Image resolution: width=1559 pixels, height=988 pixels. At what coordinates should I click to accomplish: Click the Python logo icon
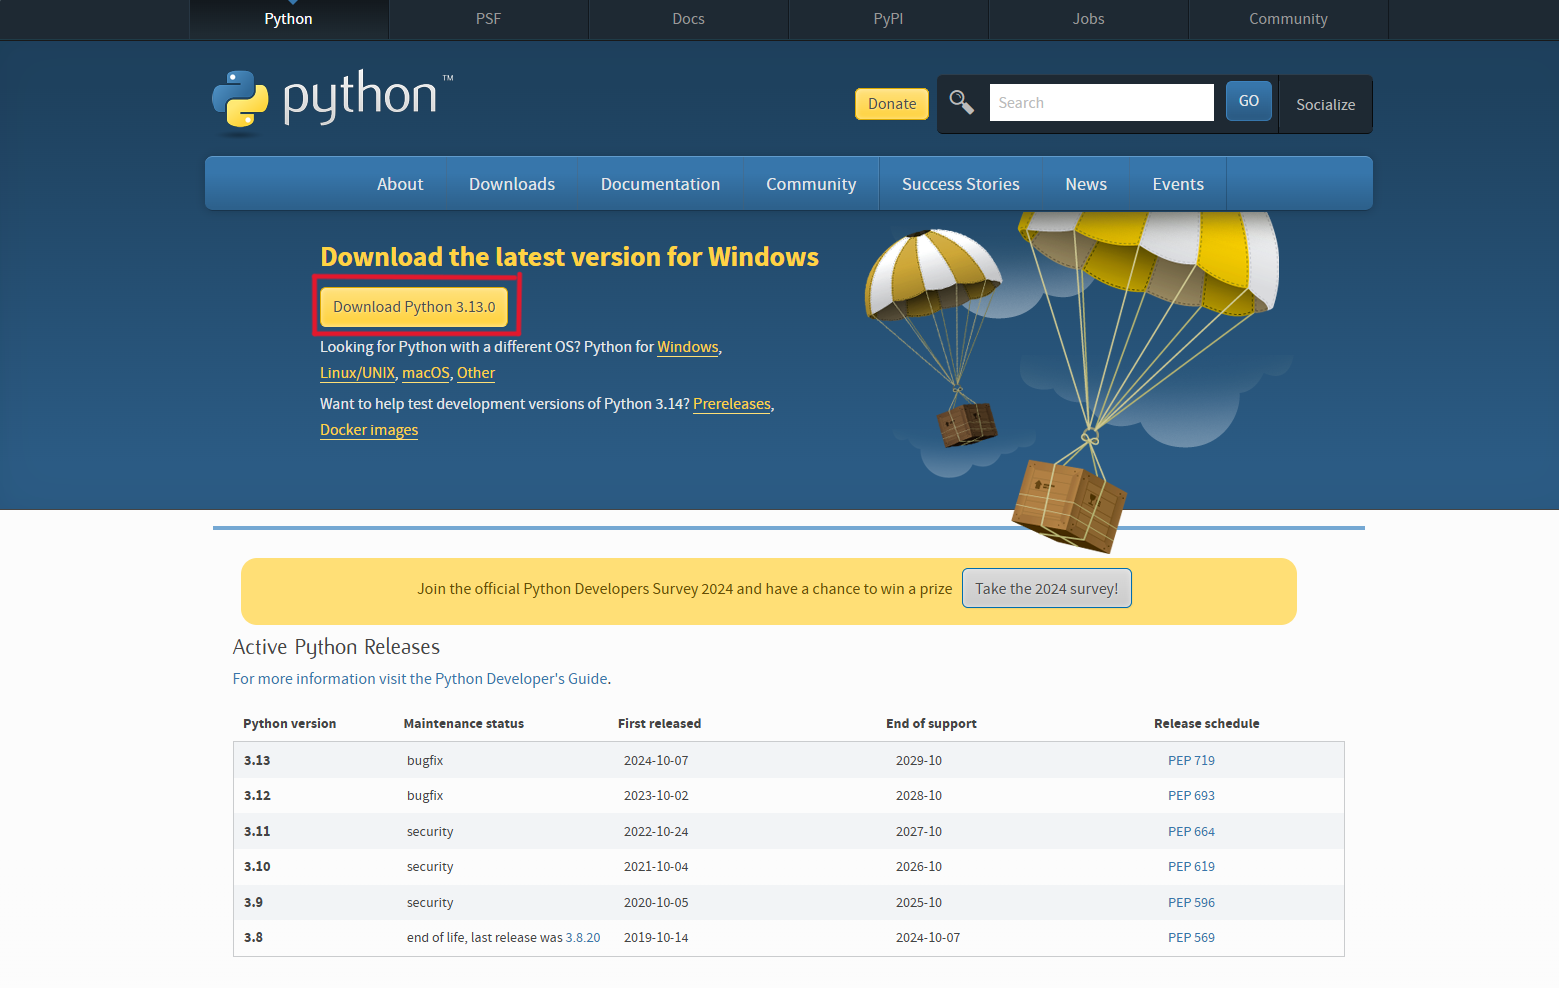click(241, 100)
